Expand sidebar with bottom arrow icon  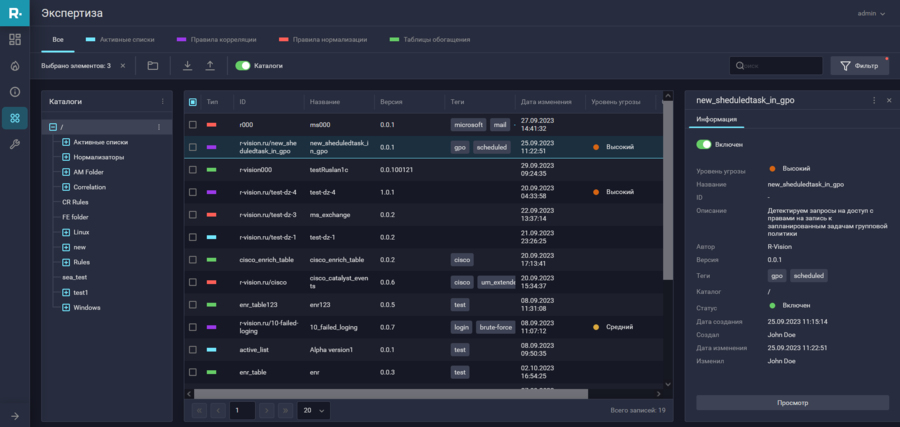click(x=15, y=416)
